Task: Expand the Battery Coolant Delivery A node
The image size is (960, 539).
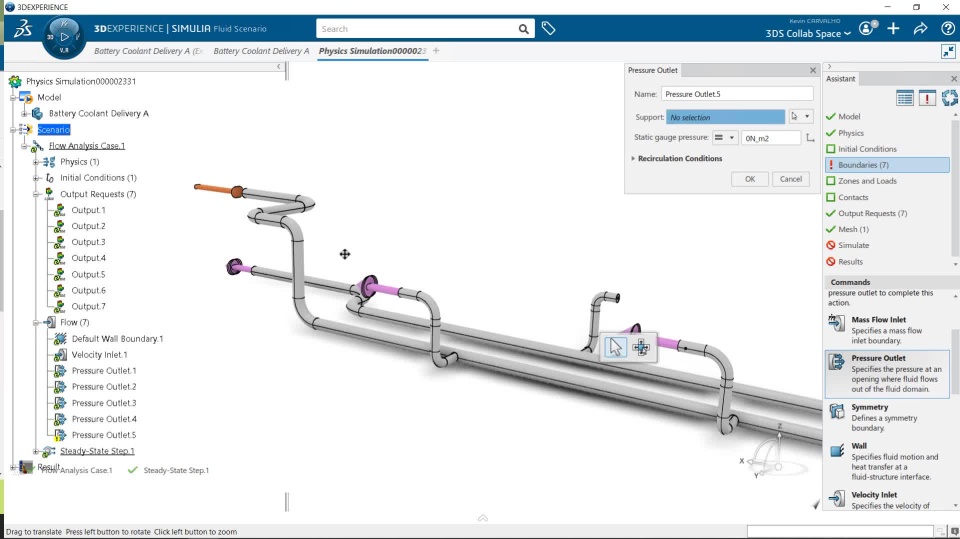Action: coord(24,113)
